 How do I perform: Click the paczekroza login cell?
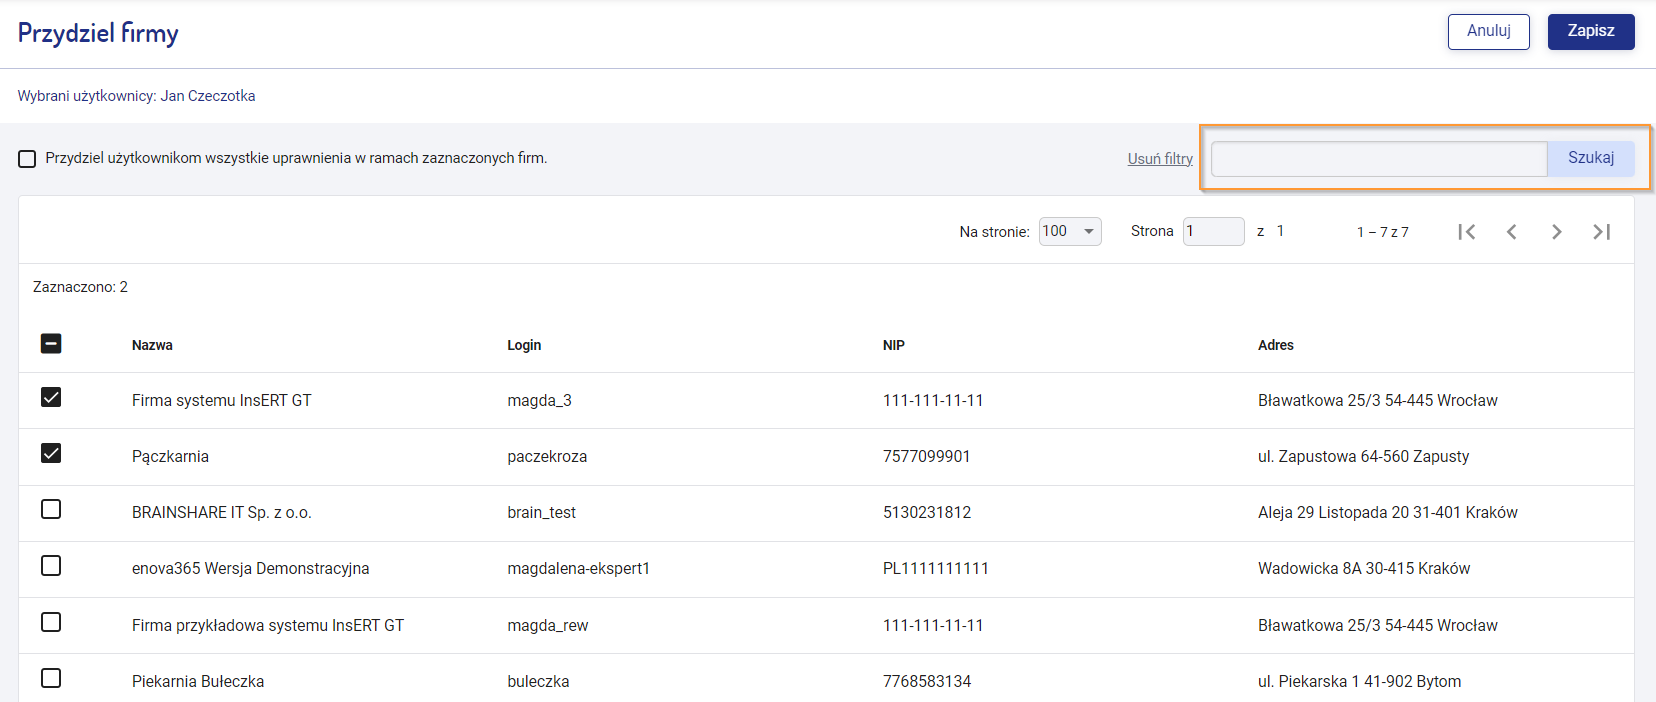547,456
